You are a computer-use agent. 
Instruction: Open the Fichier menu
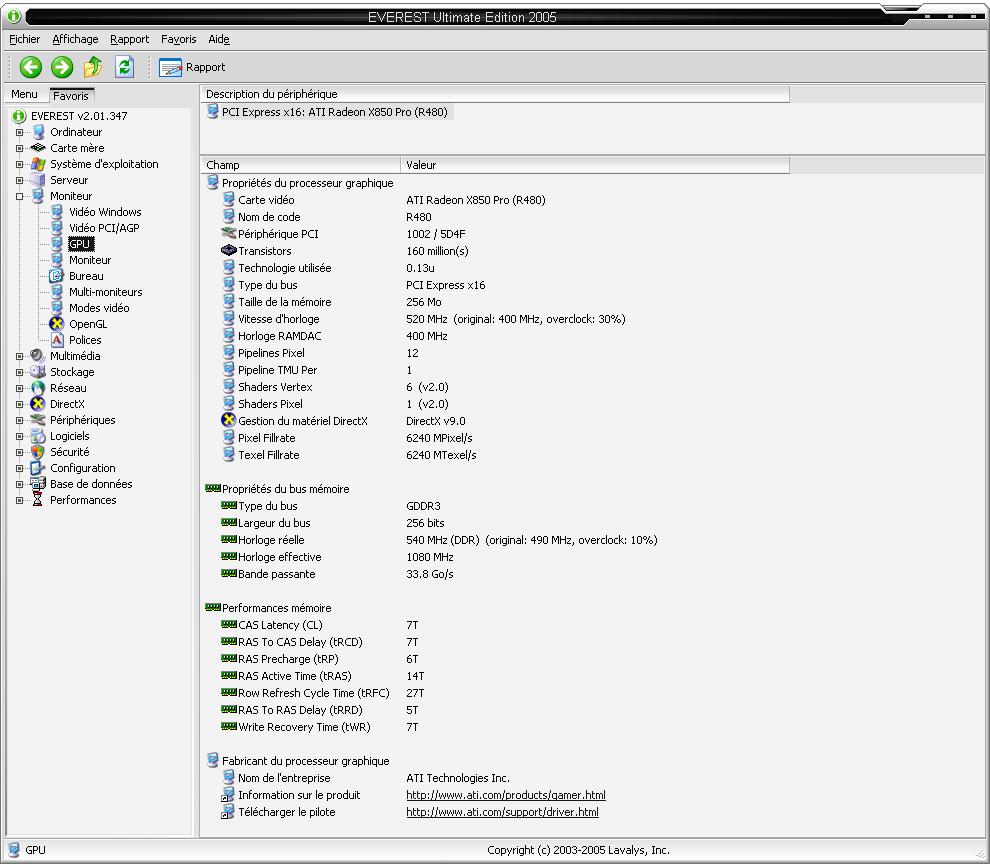25,39
